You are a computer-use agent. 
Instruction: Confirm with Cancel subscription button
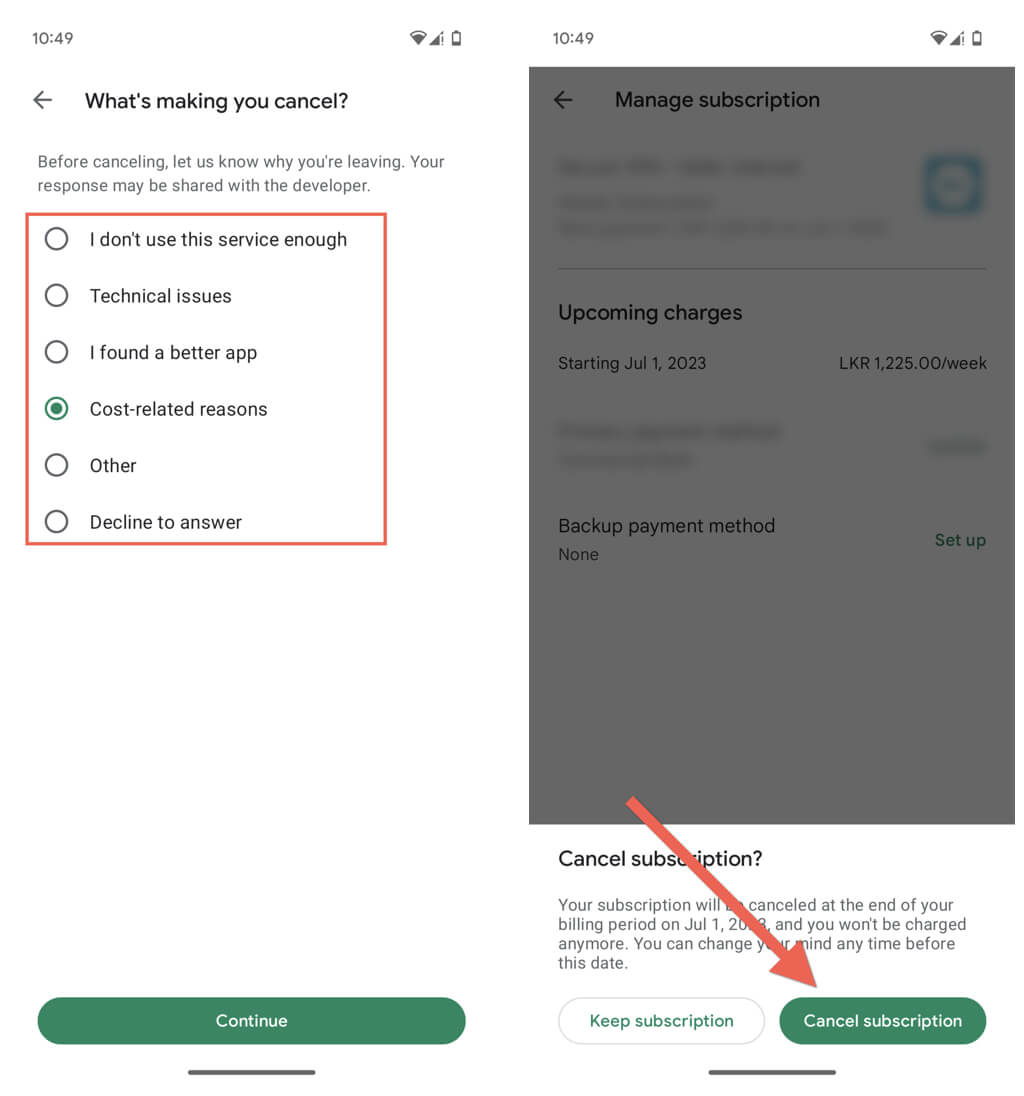point(883,1021)
